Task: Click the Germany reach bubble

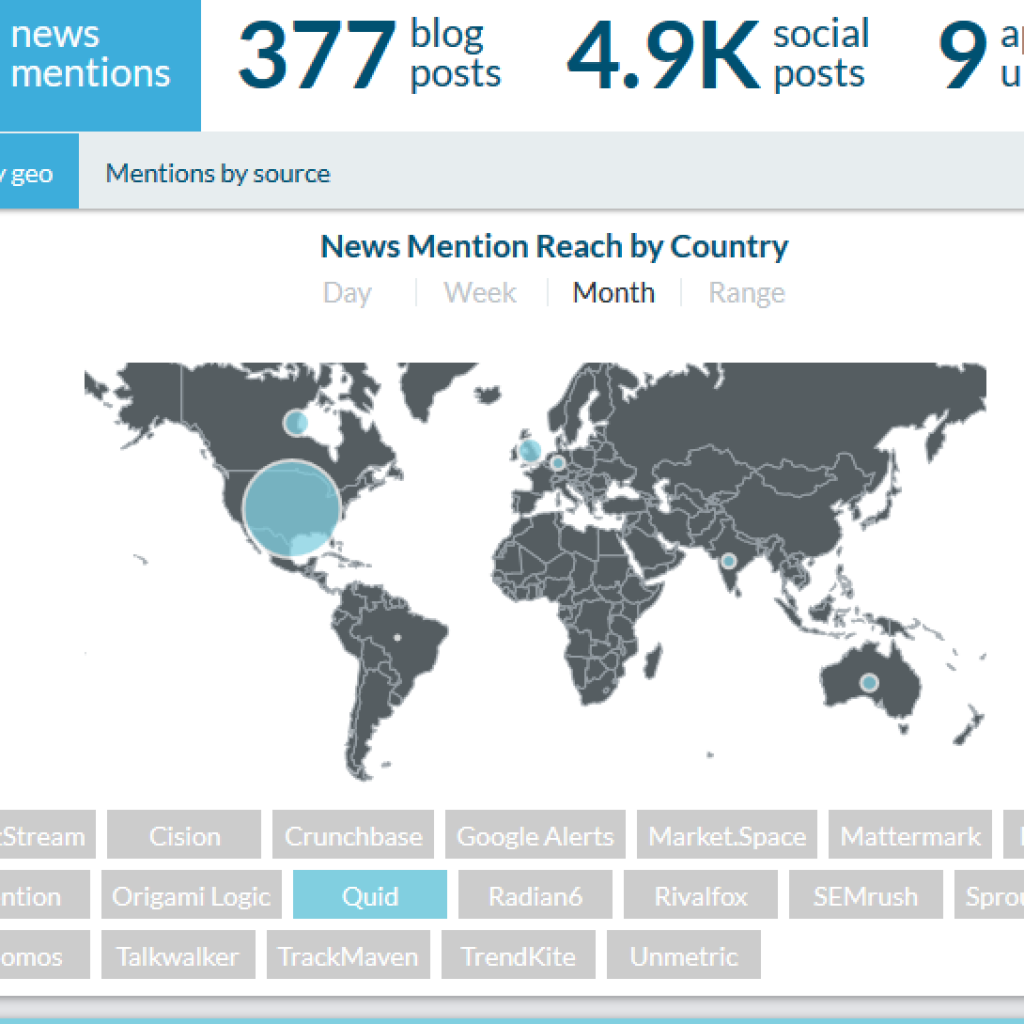Action: pos(558,463)
